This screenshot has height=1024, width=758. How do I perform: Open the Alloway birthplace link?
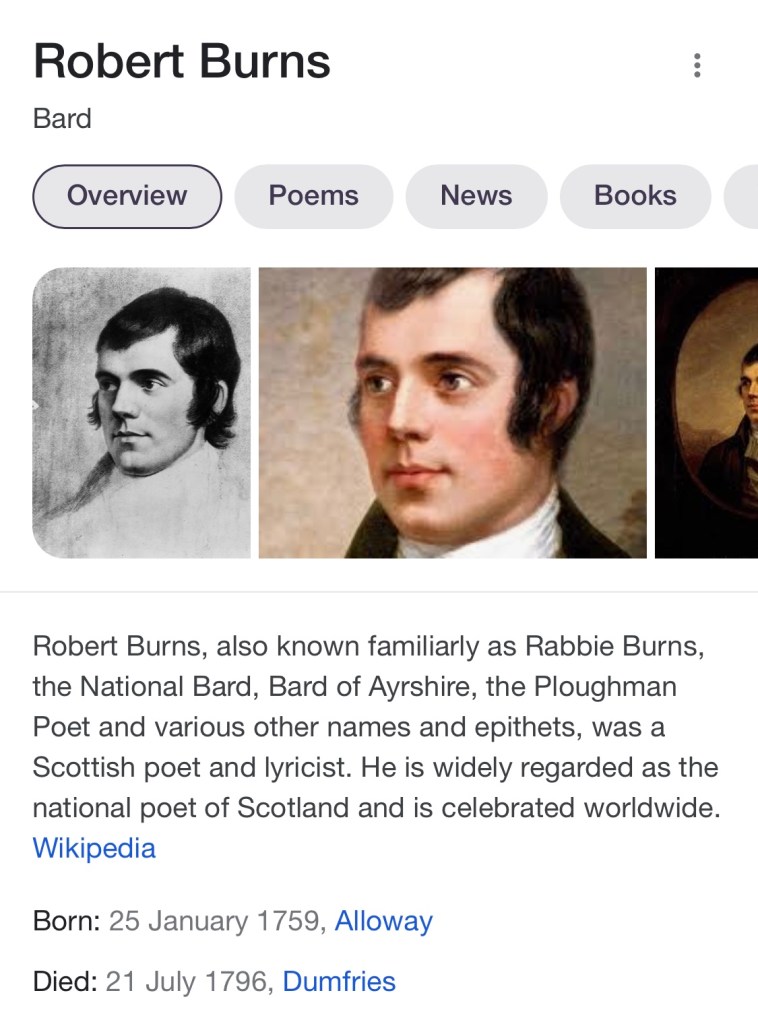[383, 920]
